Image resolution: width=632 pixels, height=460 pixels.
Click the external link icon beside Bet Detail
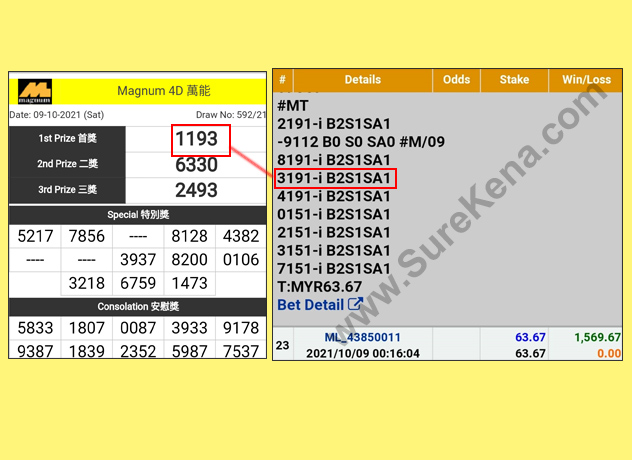pos(355,303)
